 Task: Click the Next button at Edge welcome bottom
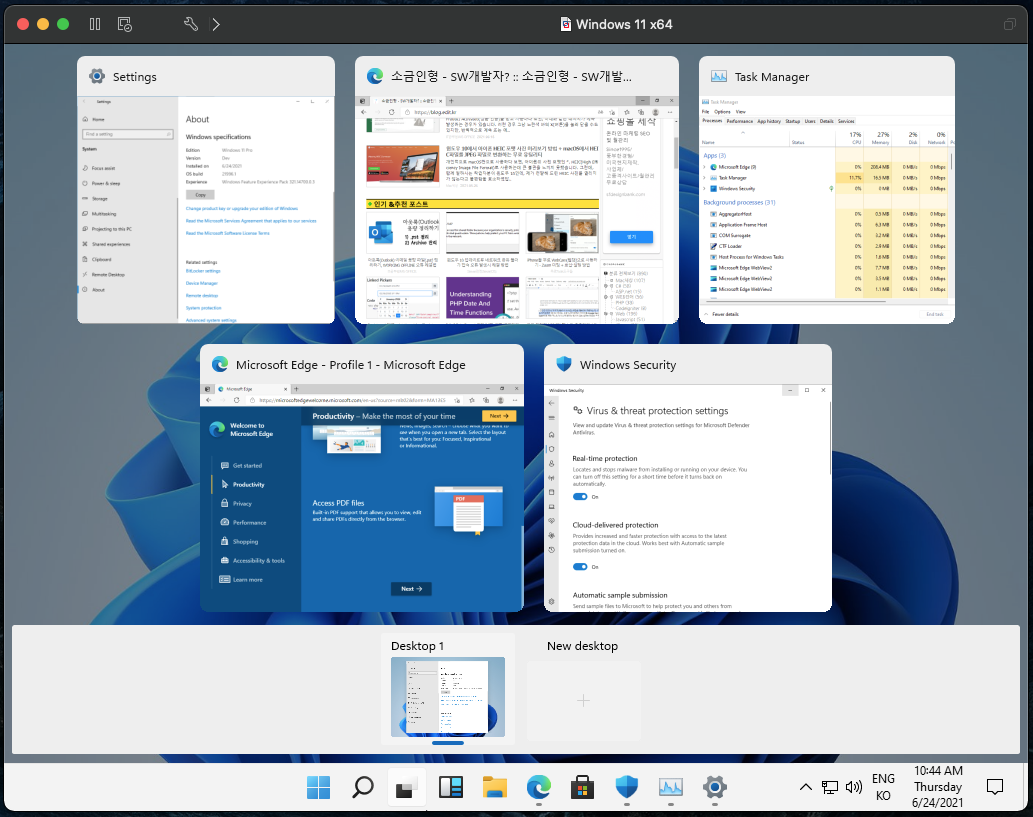click(x=411, y=589)
